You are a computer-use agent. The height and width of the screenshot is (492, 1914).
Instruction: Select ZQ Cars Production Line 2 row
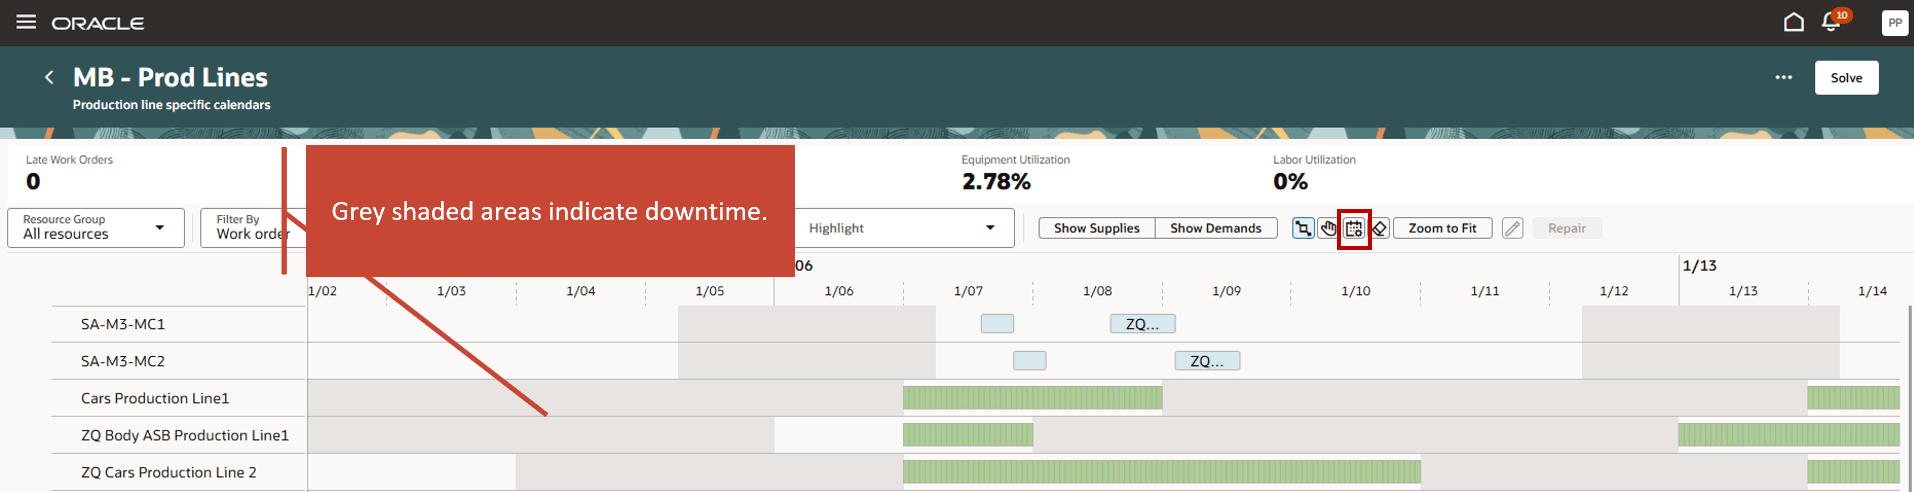click(x=178, y=472)
